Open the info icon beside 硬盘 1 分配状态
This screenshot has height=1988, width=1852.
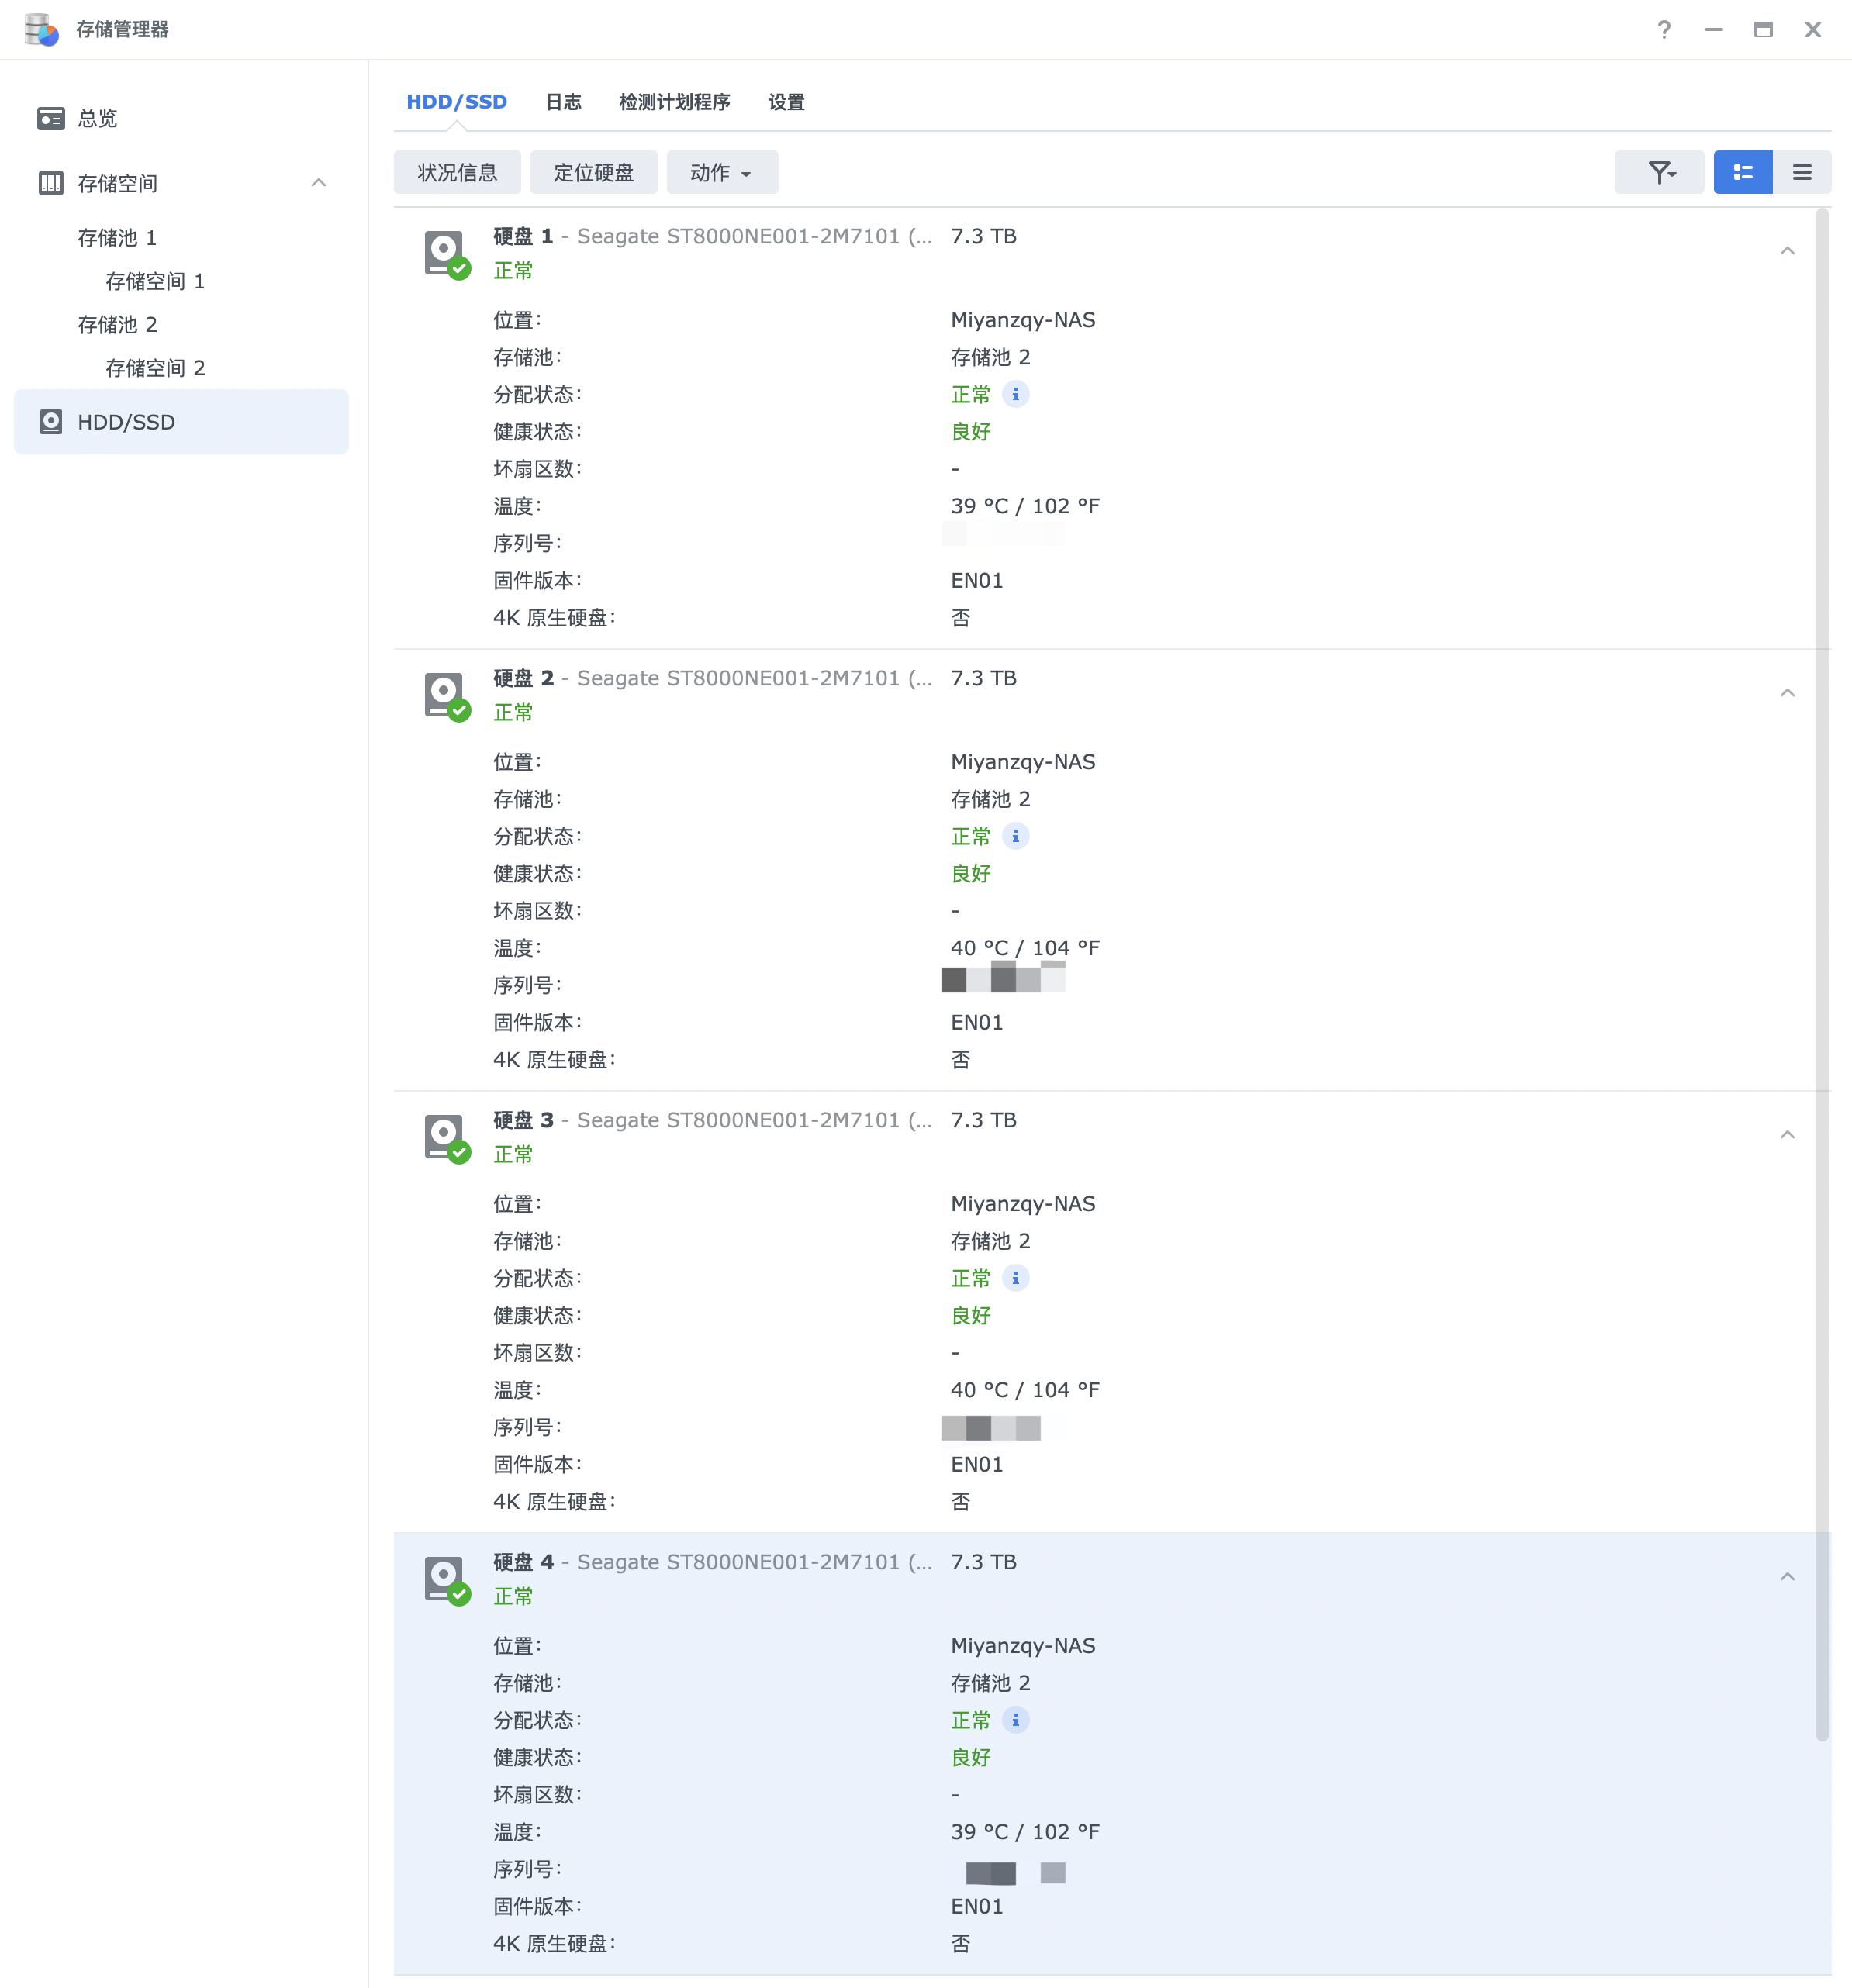(x=1017, y=394)
